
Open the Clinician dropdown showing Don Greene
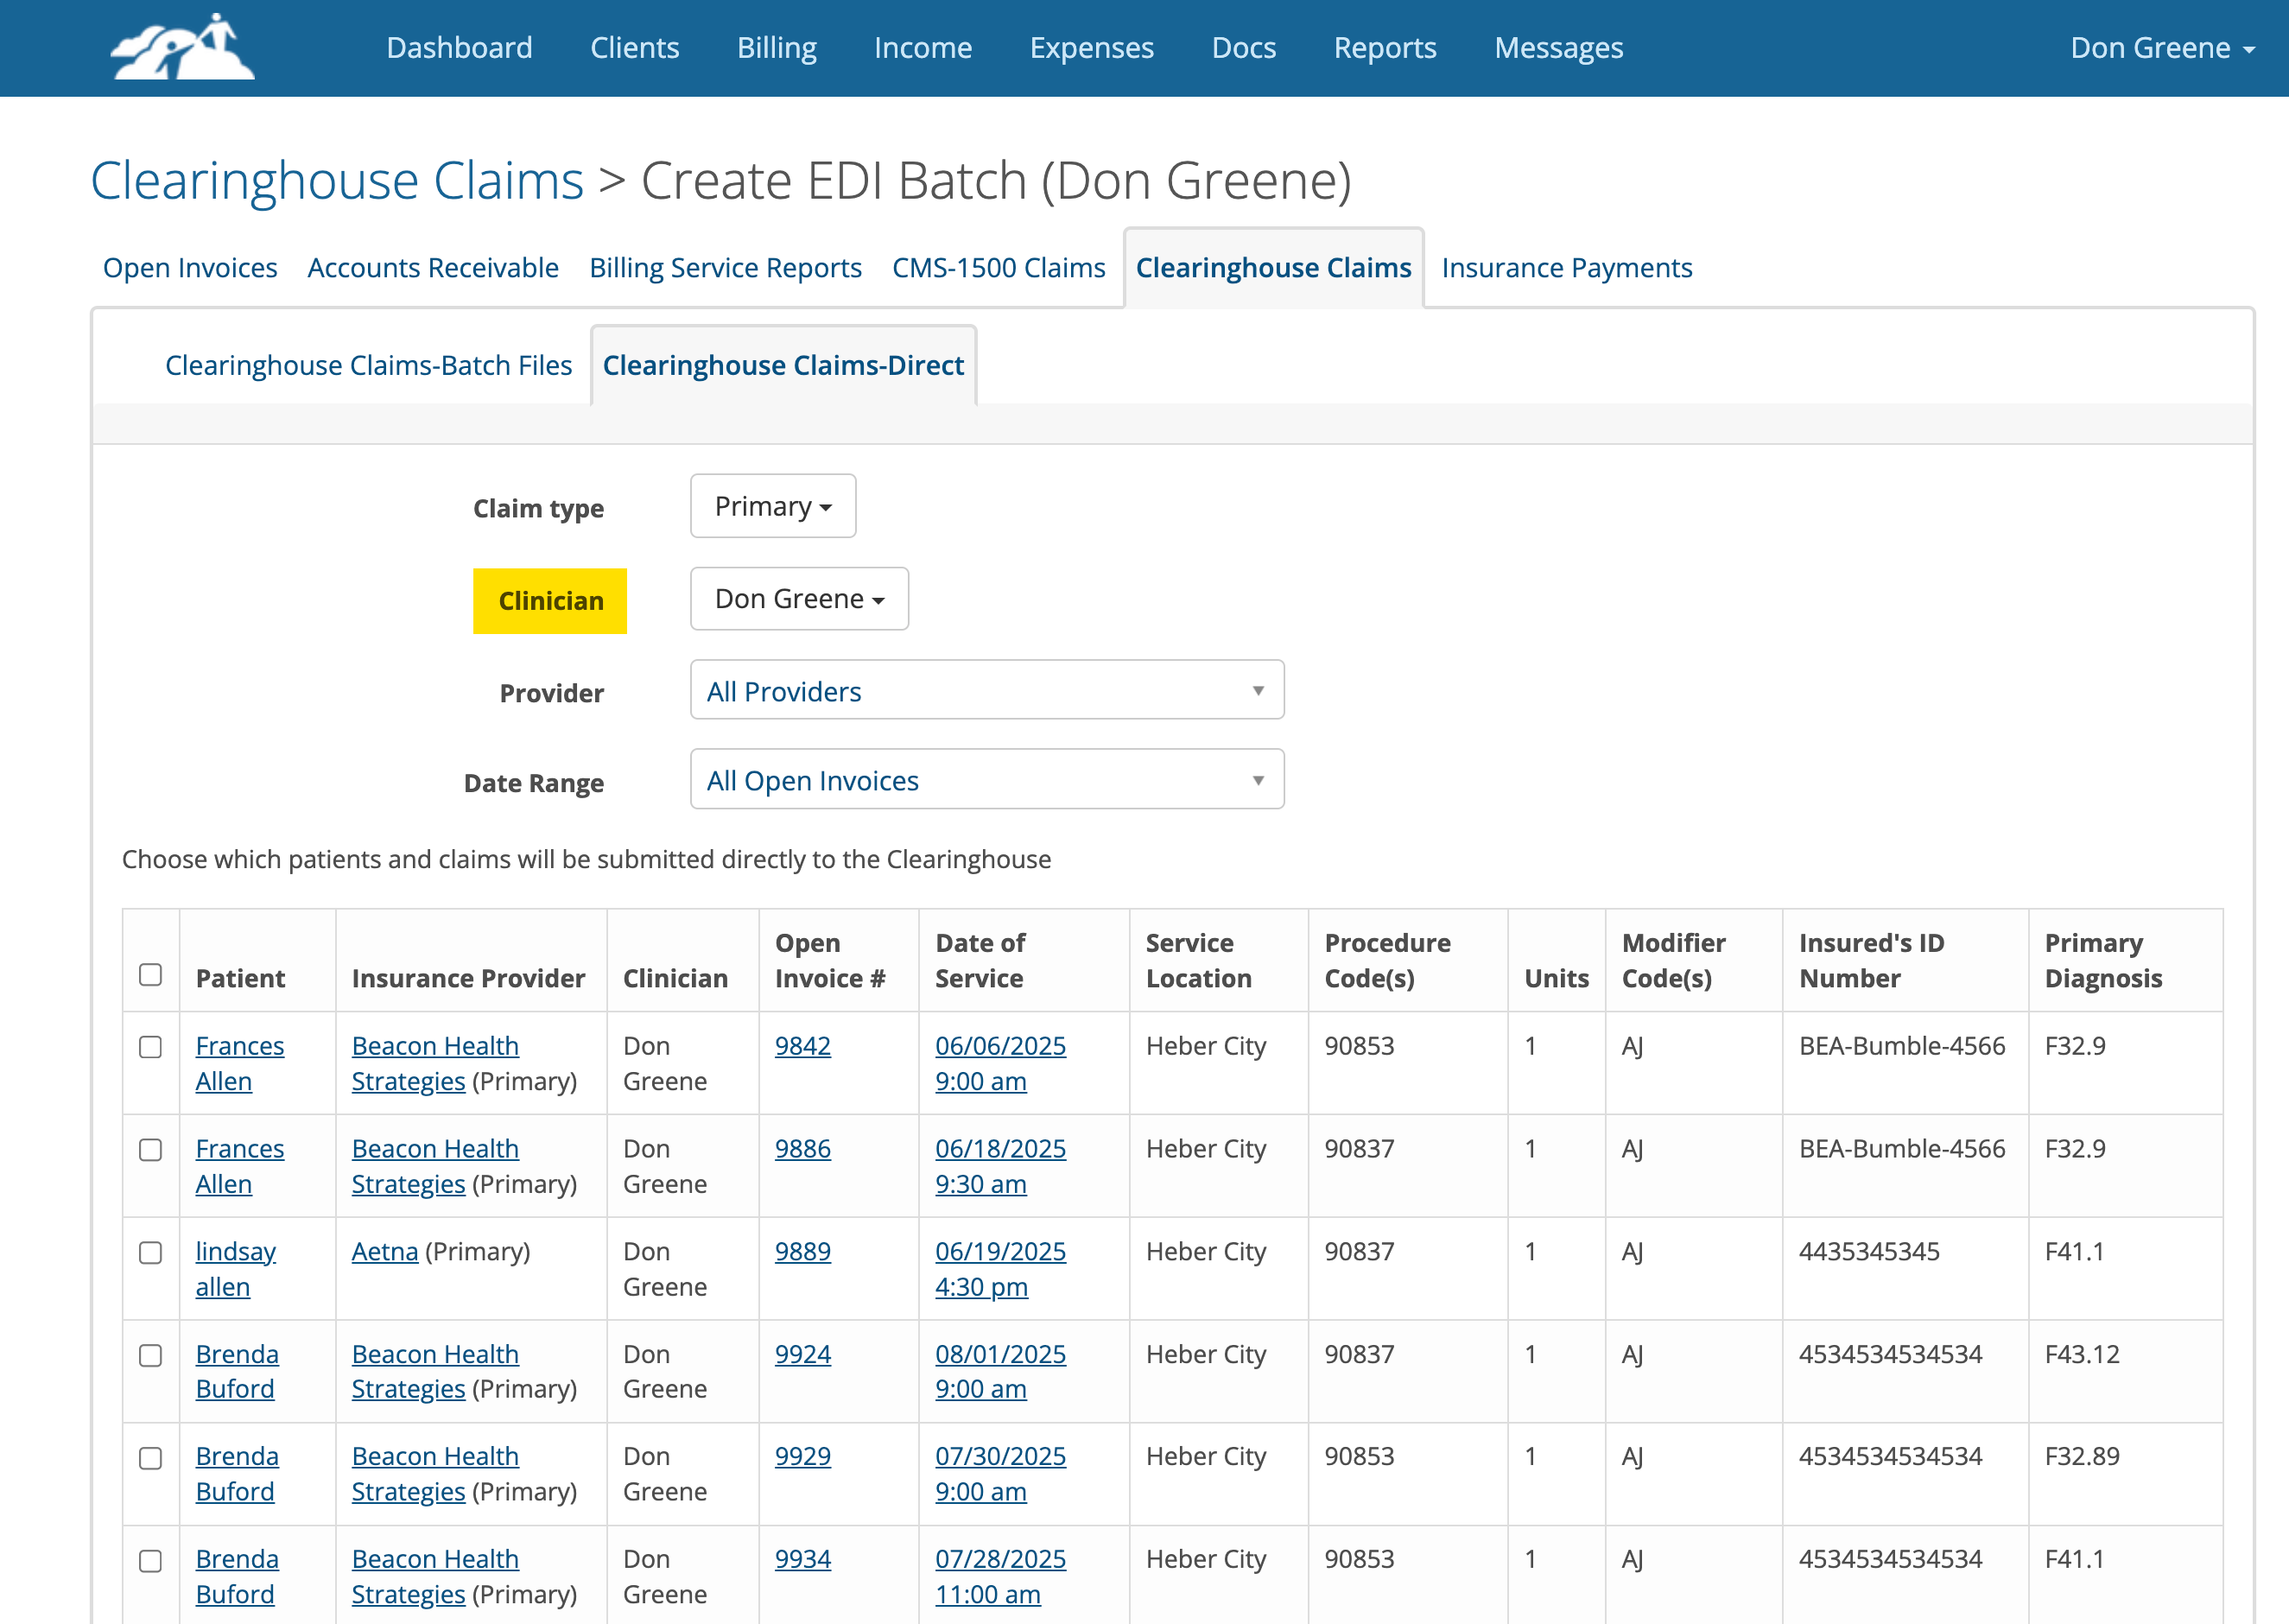tap(798, 598)
